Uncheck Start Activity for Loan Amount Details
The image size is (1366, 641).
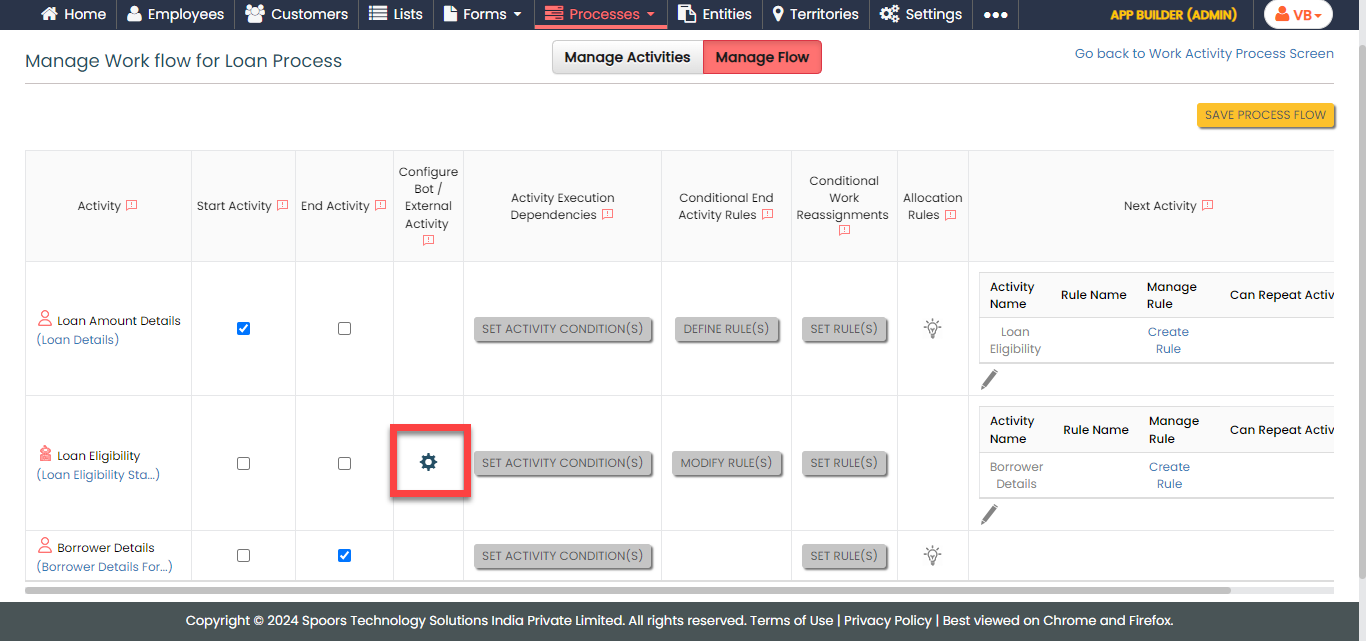pos(243,328)
